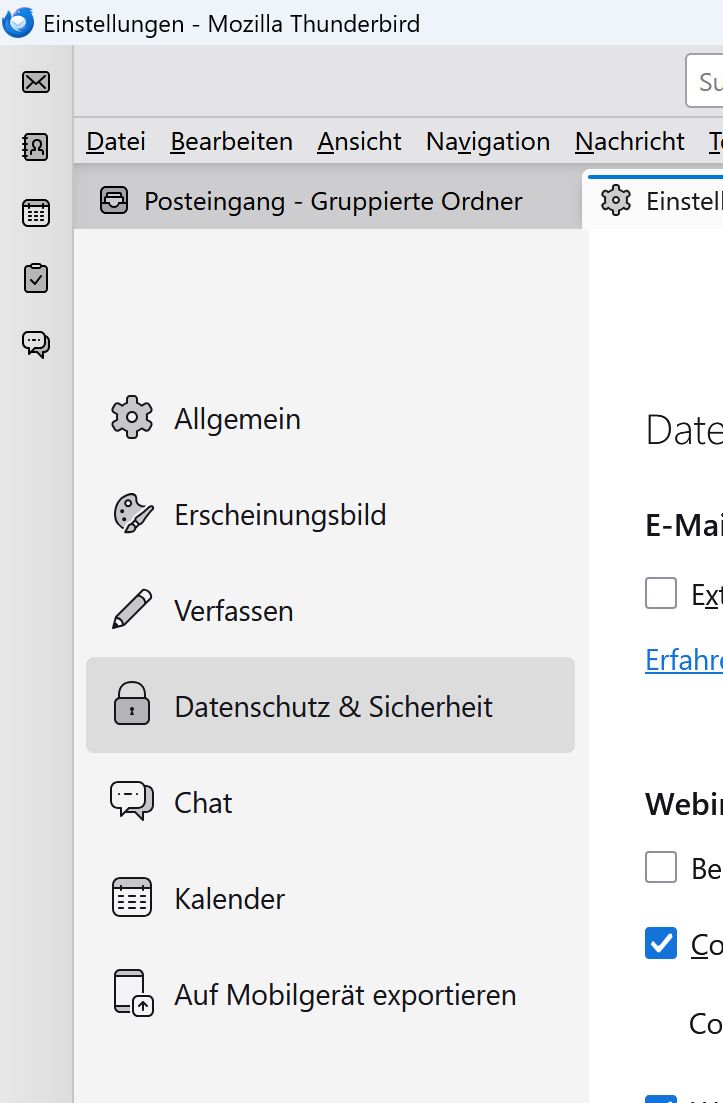Open the Calendar space in left toolbar

(36, 213)
